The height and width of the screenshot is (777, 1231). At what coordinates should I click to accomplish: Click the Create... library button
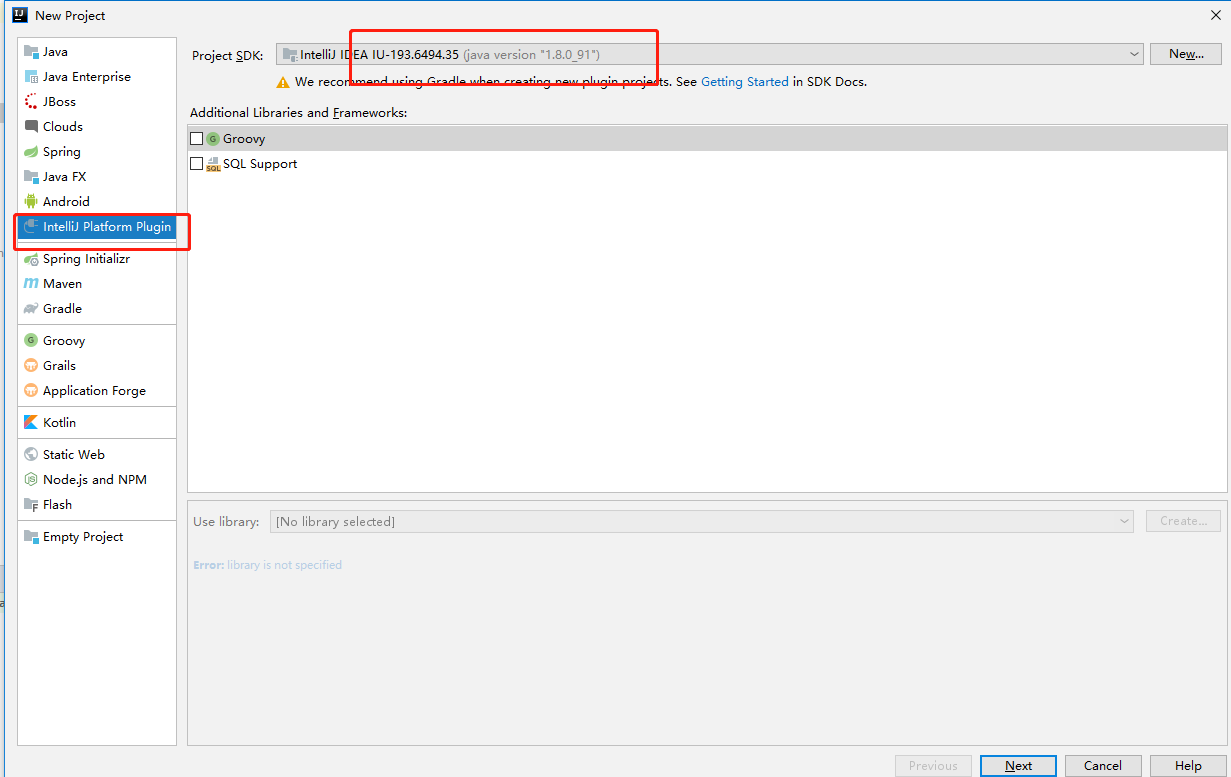1184,521
